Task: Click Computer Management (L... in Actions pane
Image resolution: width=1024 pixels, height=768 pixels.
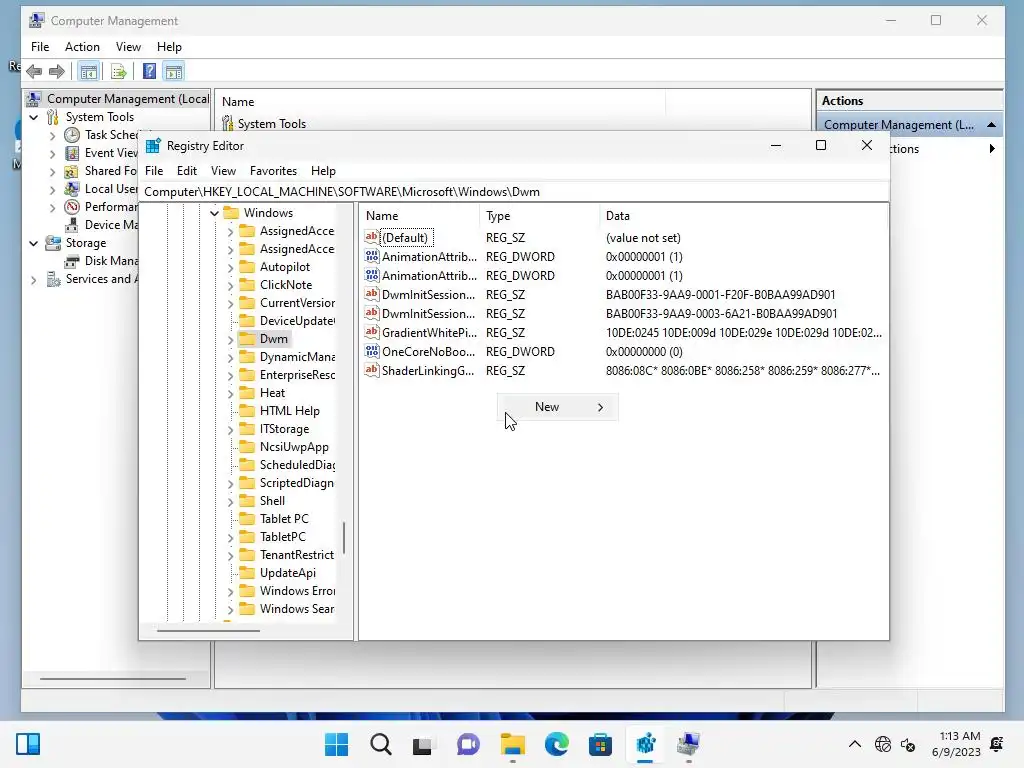Action: [x=909, y=125]
